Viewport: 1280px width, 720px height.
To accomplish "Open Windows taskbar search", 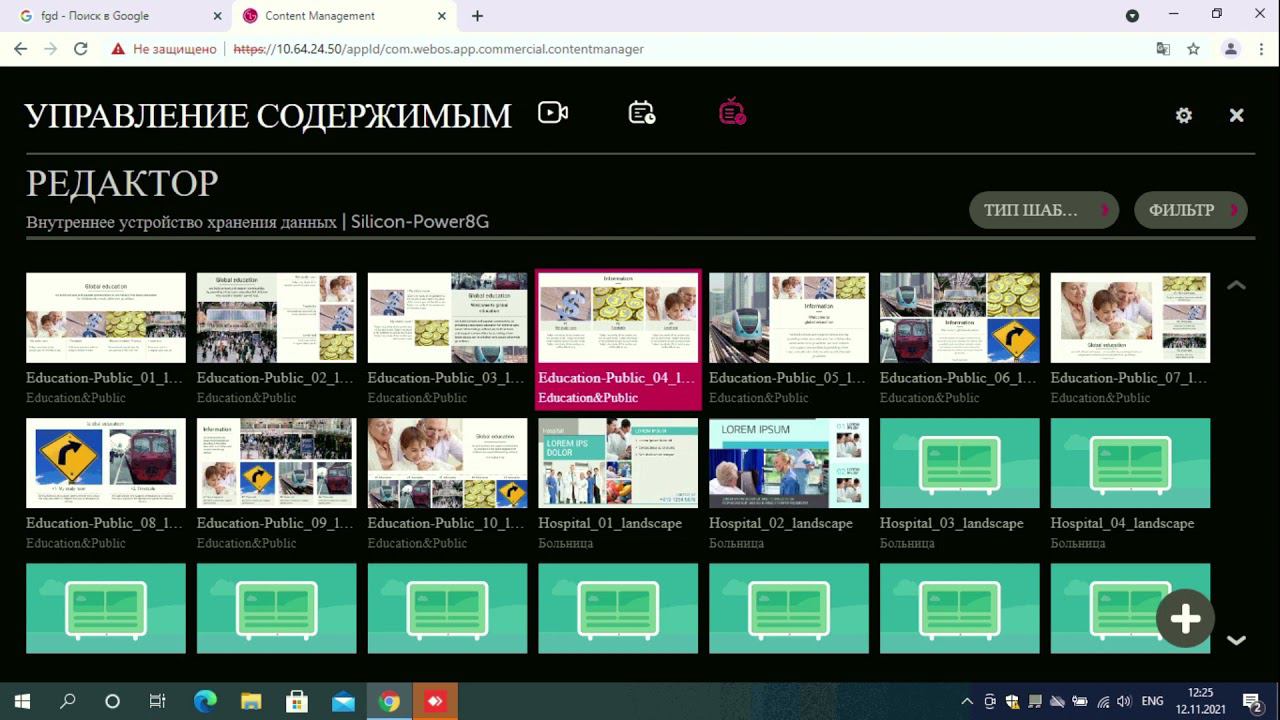I will 67,701.
